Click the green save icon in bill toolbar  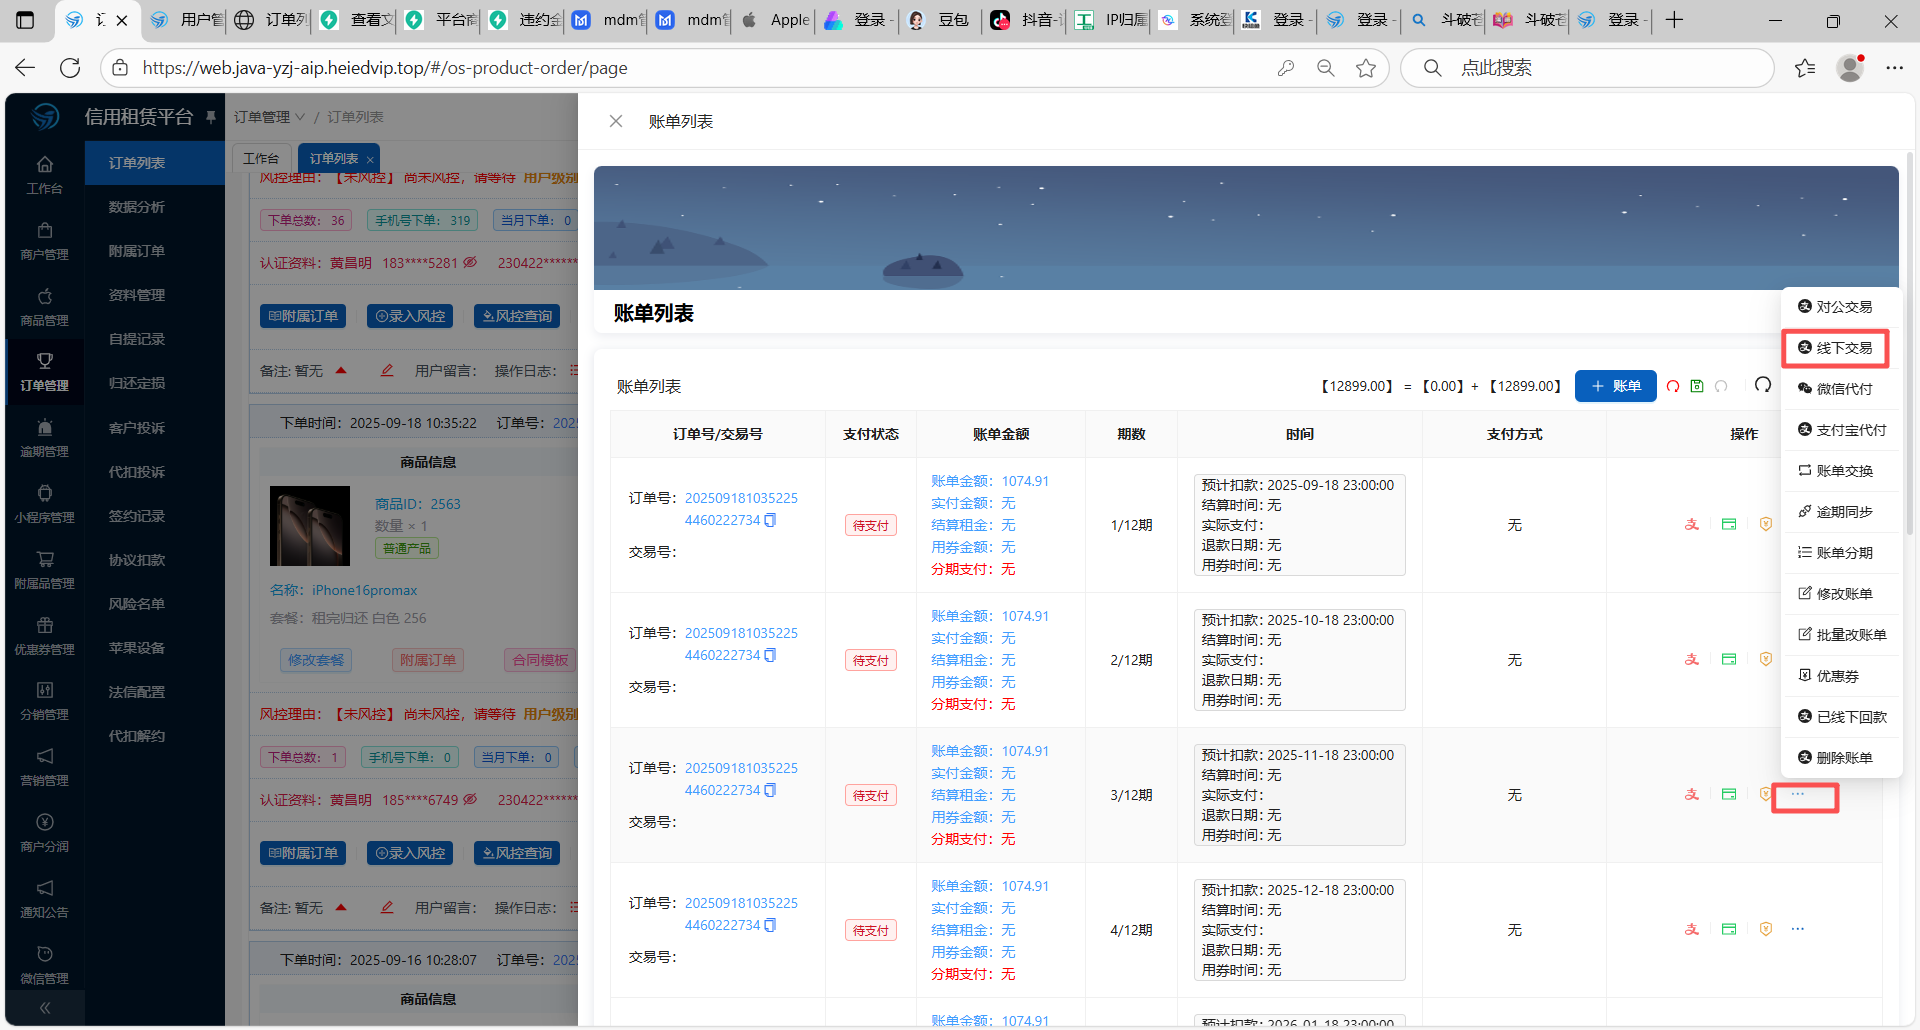pyautogui.click(x=1697, y=386)
